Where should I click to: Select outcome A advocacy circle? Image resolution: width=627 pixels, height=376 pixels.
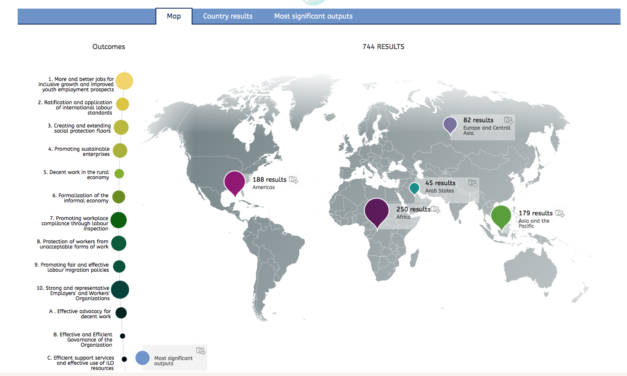click(x=121, y=313)
